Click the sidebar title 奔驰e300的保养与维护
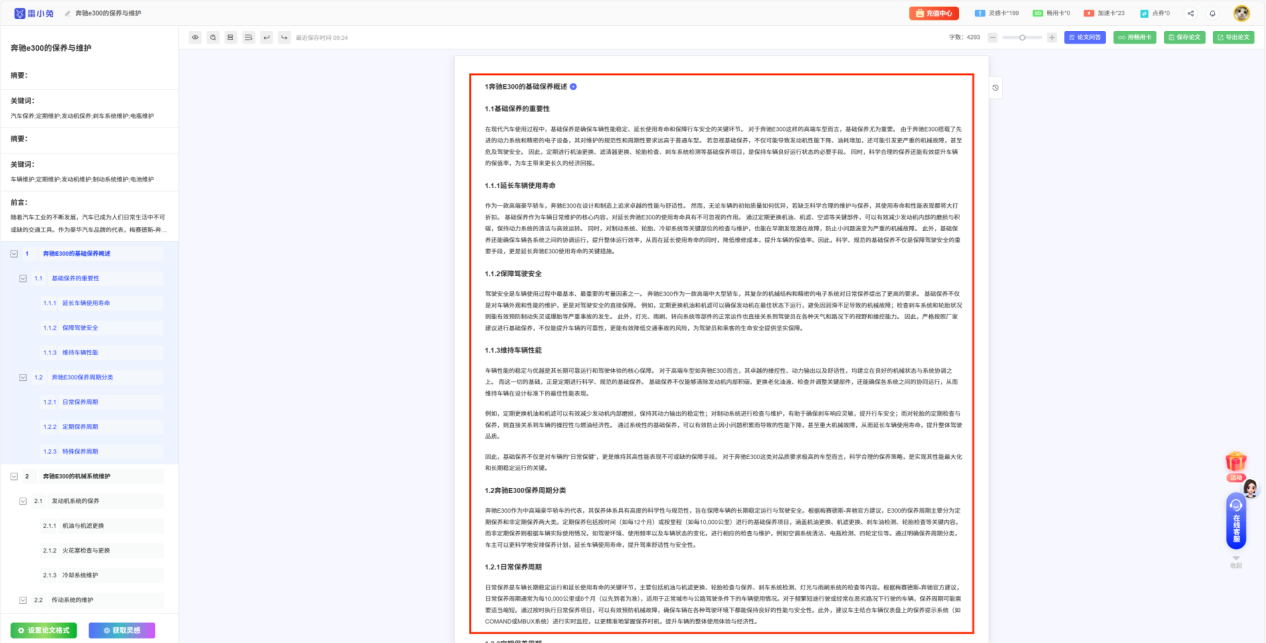 click(49, 48)
